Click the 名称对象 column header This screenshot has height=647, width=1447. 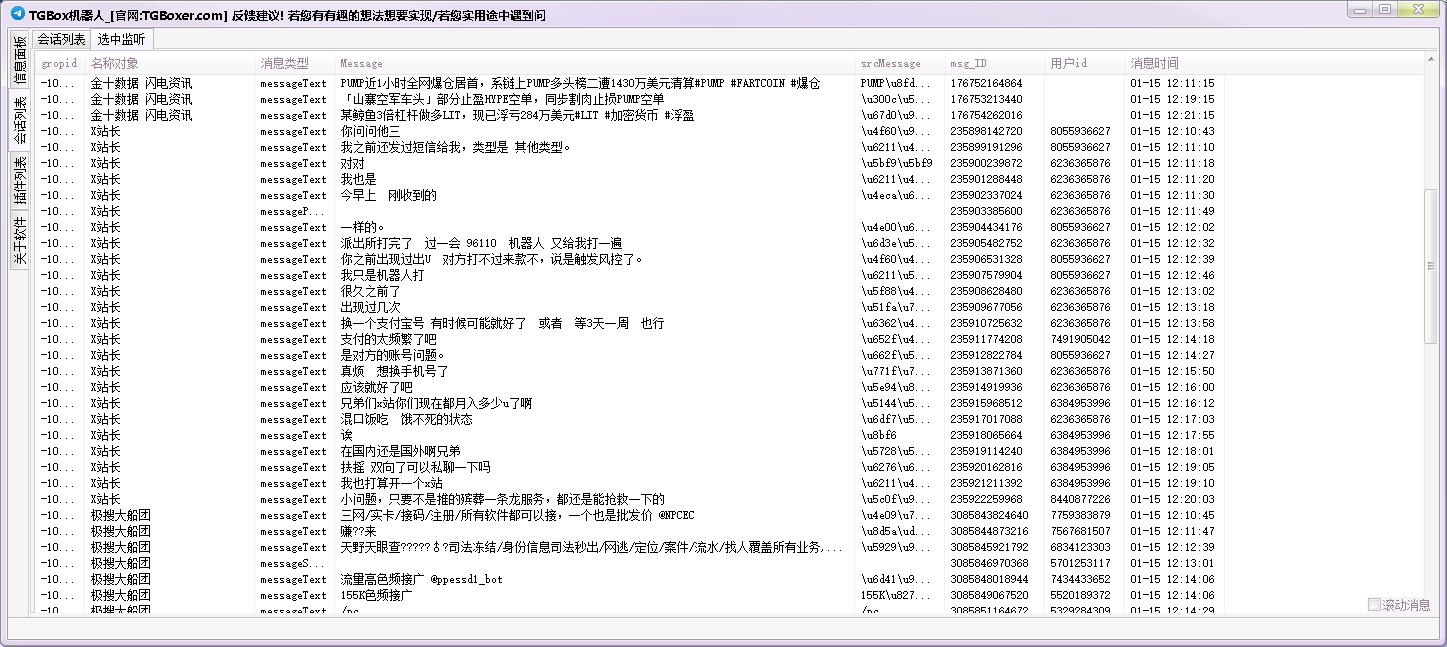click(115, 63)
